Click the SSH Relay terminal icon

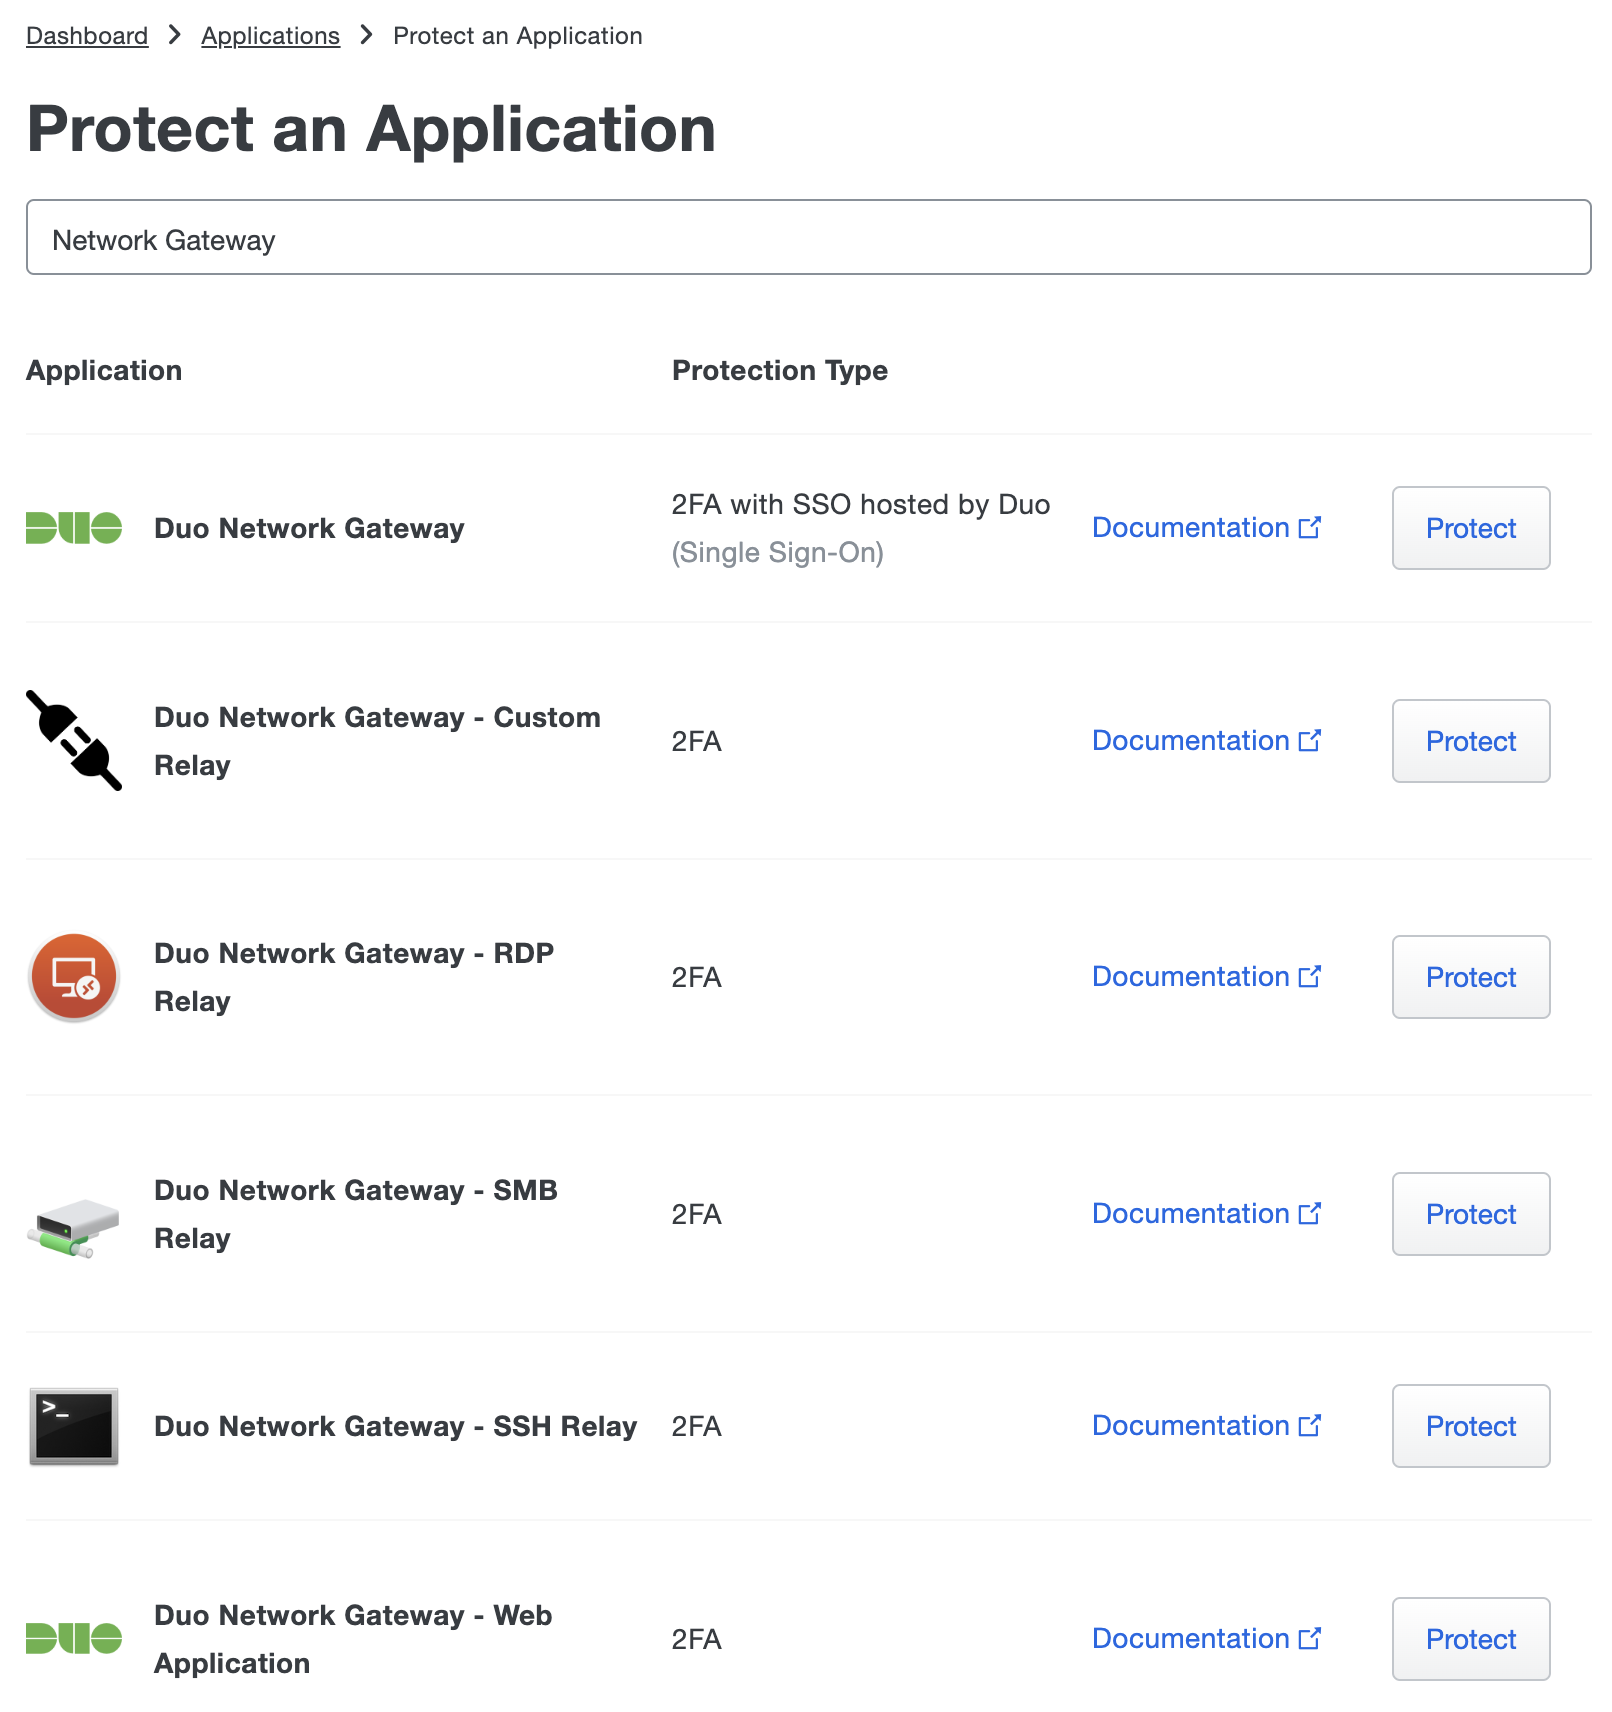point(74,1426)
